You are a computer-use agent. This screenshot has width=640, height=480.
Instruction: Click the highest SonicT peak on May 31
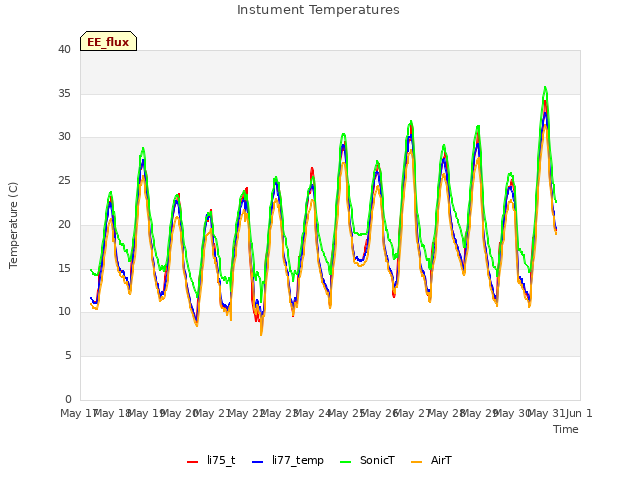tap(545, 87)
